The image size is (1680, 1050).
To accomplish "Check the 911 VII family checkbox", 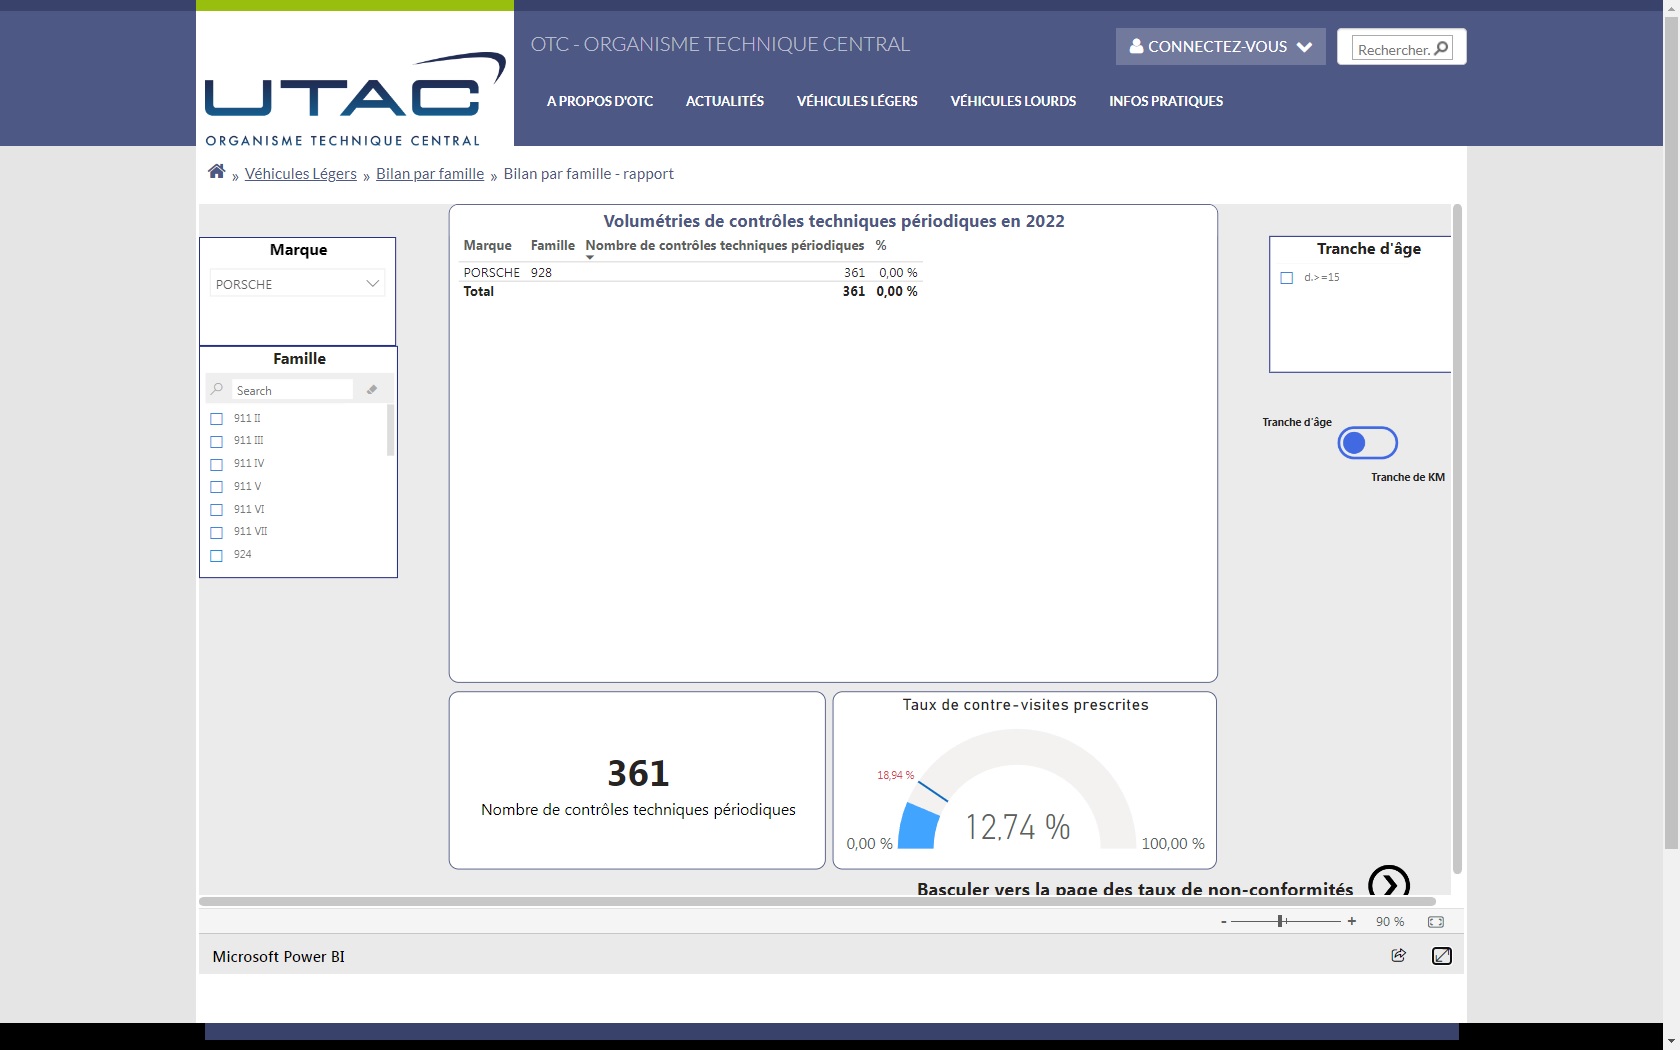I will 216,532.
